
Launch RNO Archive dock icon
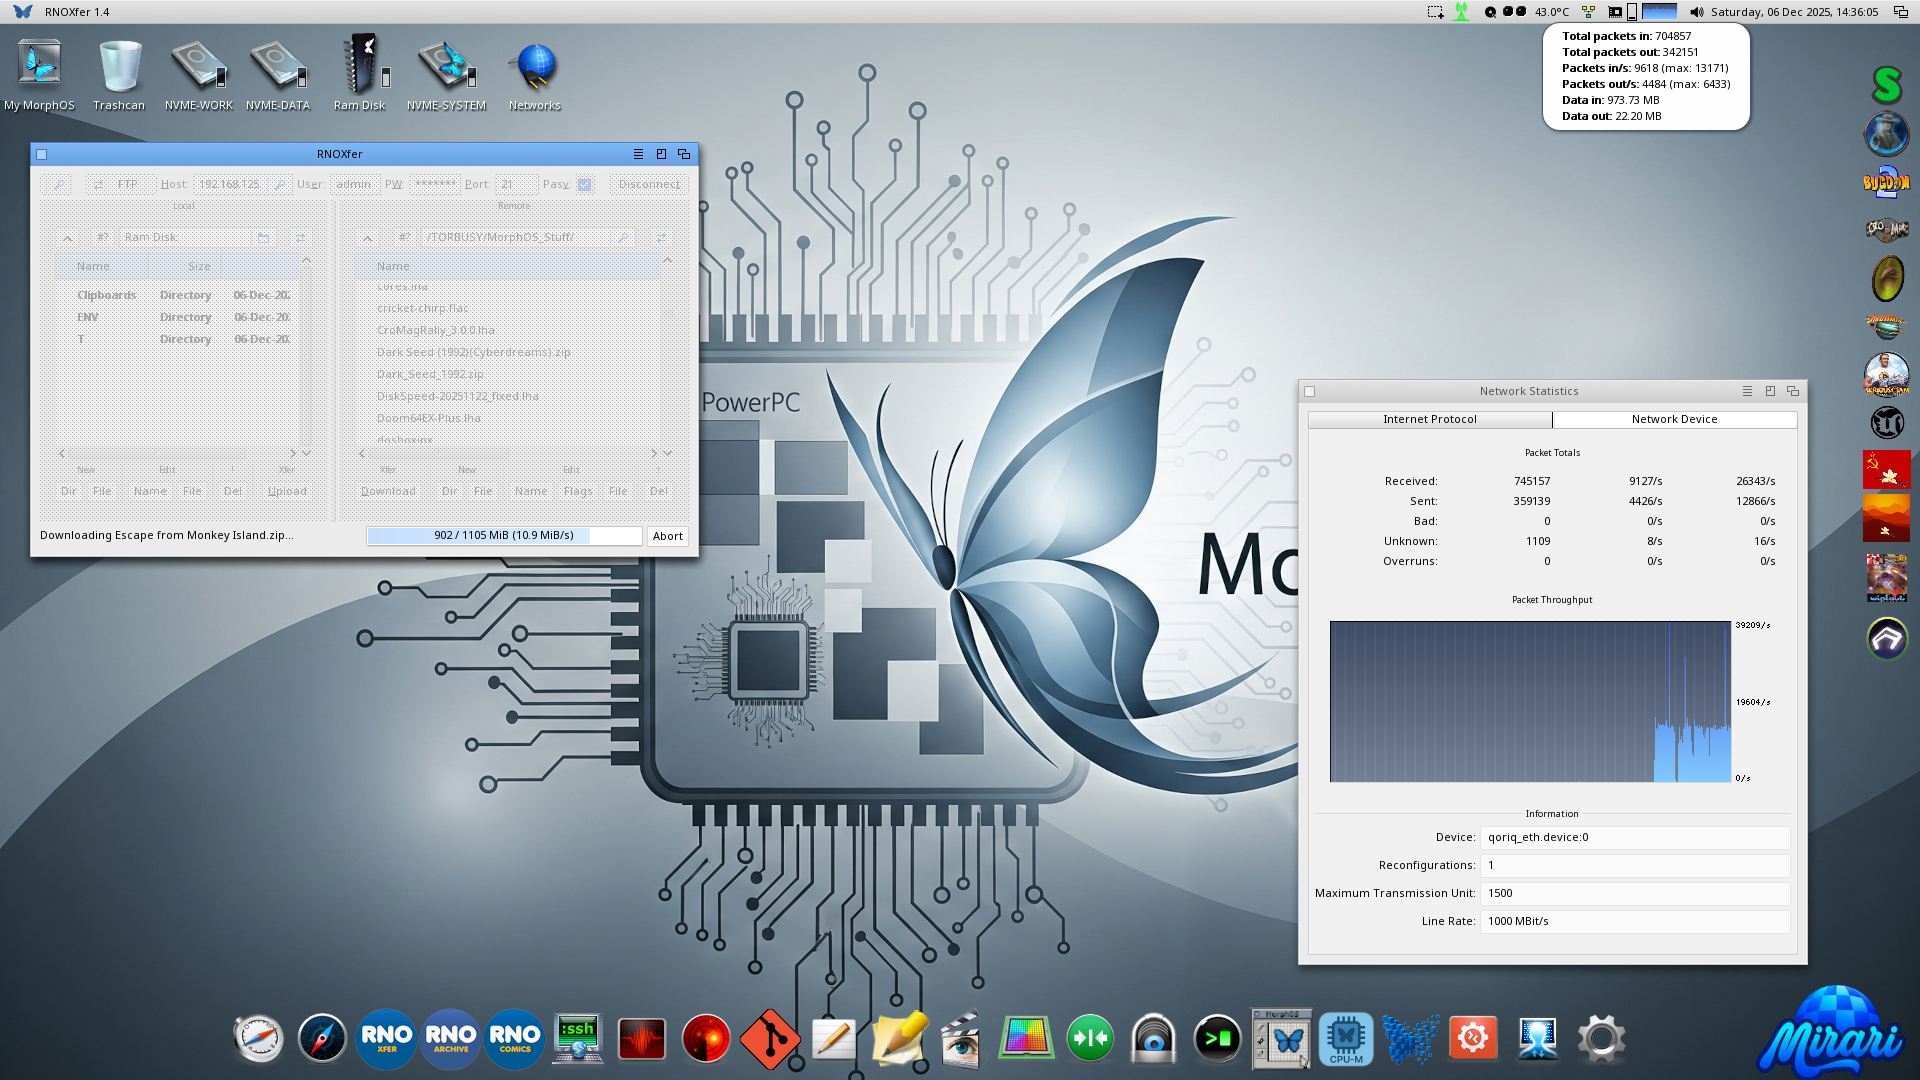pyautogui.click(x=450, y=1039)
